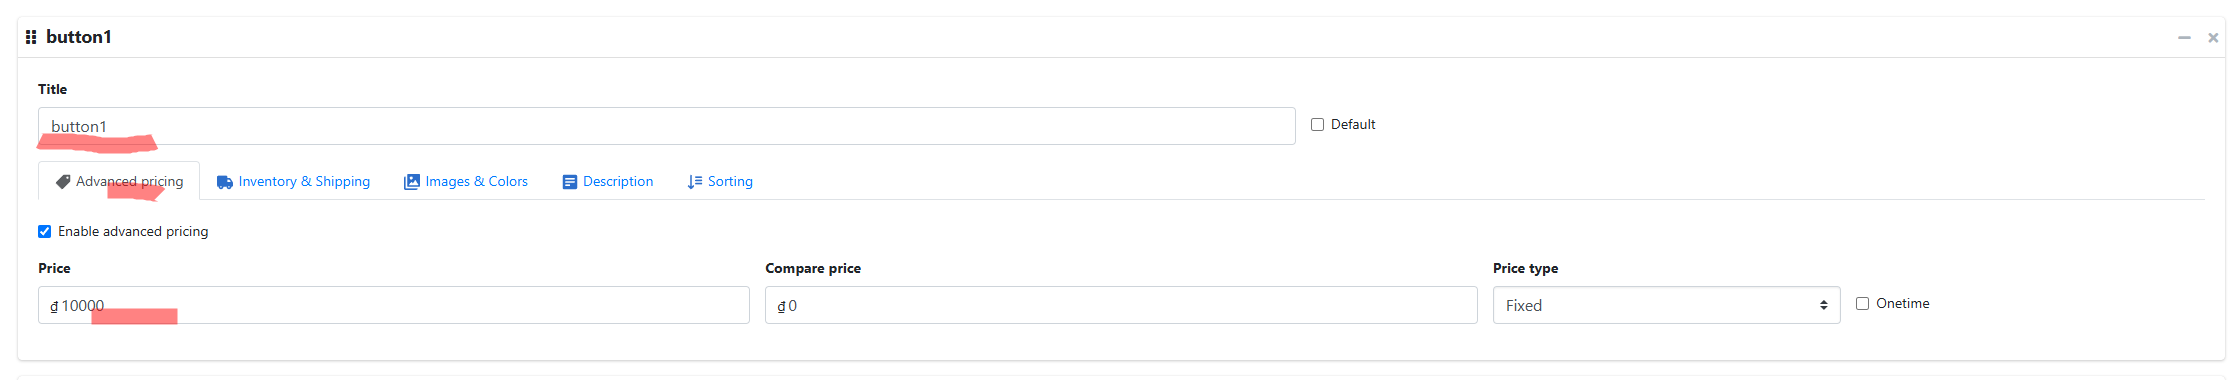
Task: Open the Images & Colors tab
Action: 466,182
